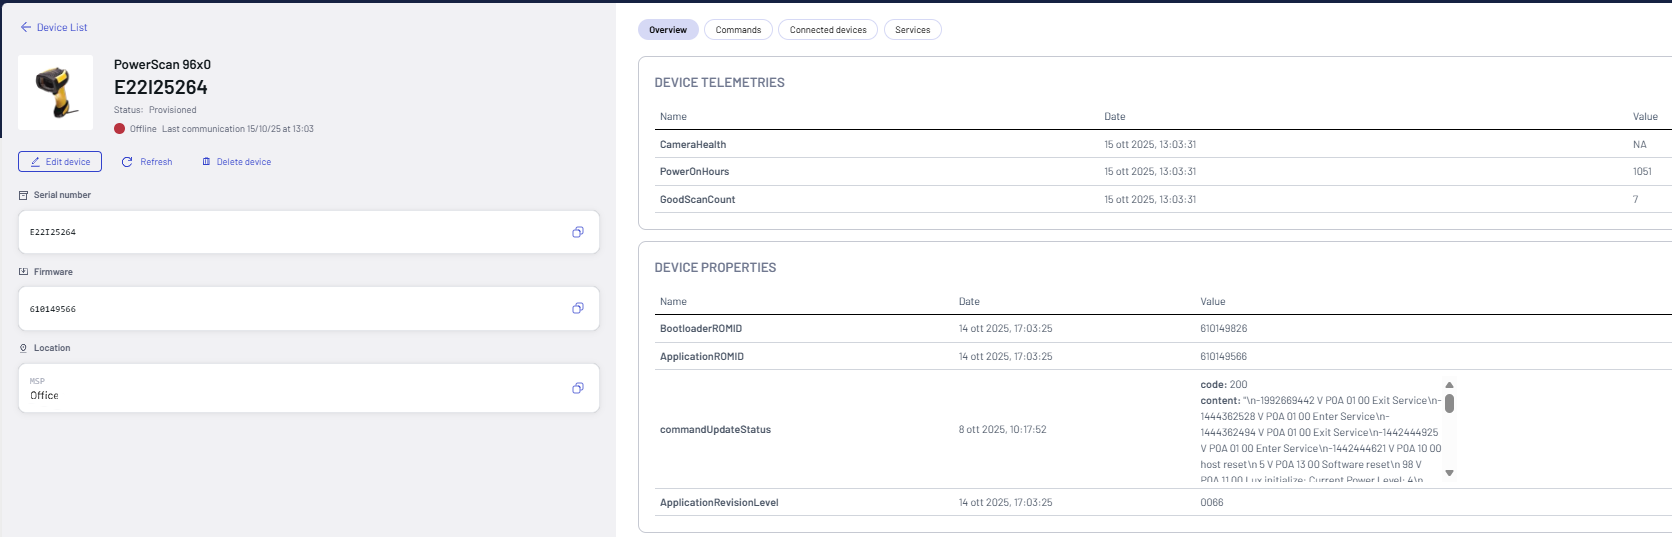Open the Connected devices tab
This screenshot has width=1672, height=537.
point(828,30)
